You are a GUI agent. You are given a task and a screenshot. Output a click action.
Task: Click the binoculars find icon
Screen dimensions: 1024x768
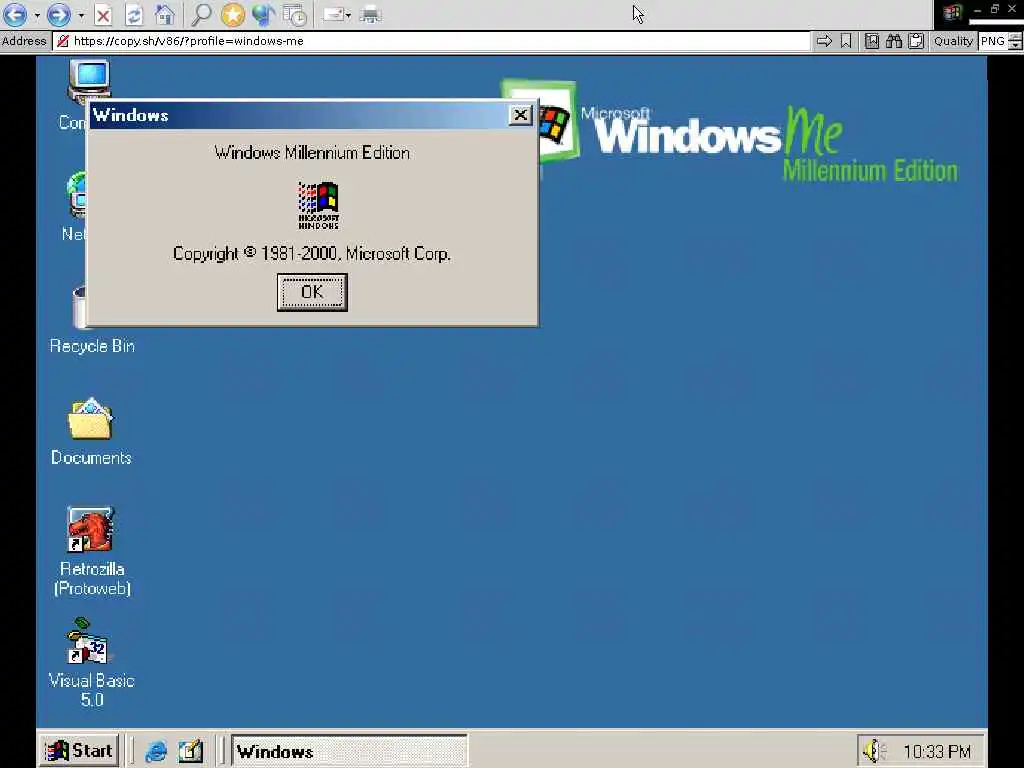tap(894, 41)
